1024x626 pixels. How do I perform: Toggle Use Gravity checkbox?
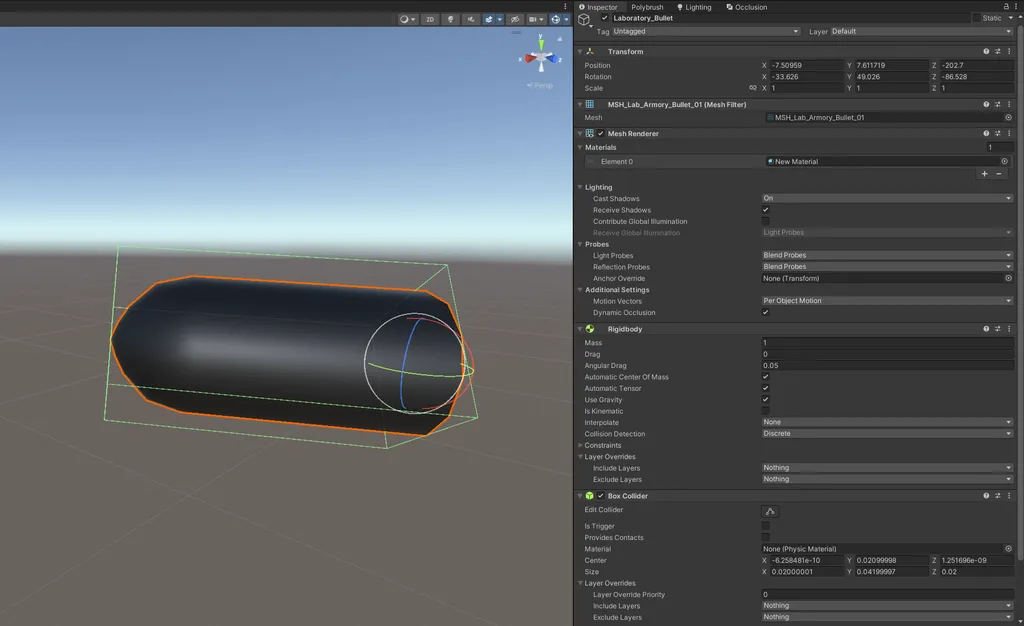pos(765,399)
